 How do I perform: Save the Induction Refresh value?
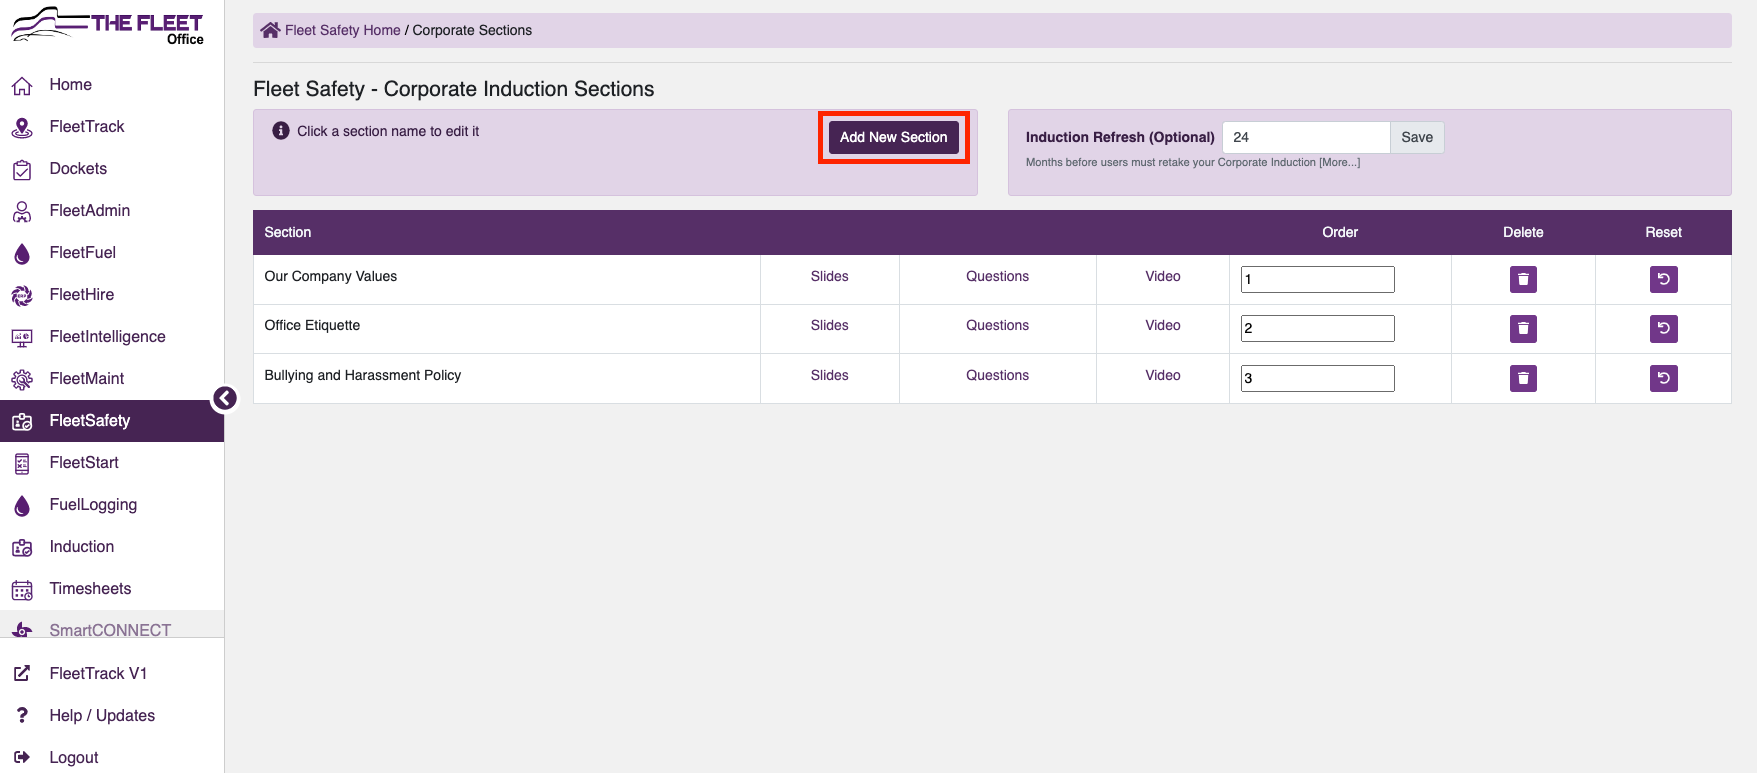pyautogui.click(x=1417, y=137)
